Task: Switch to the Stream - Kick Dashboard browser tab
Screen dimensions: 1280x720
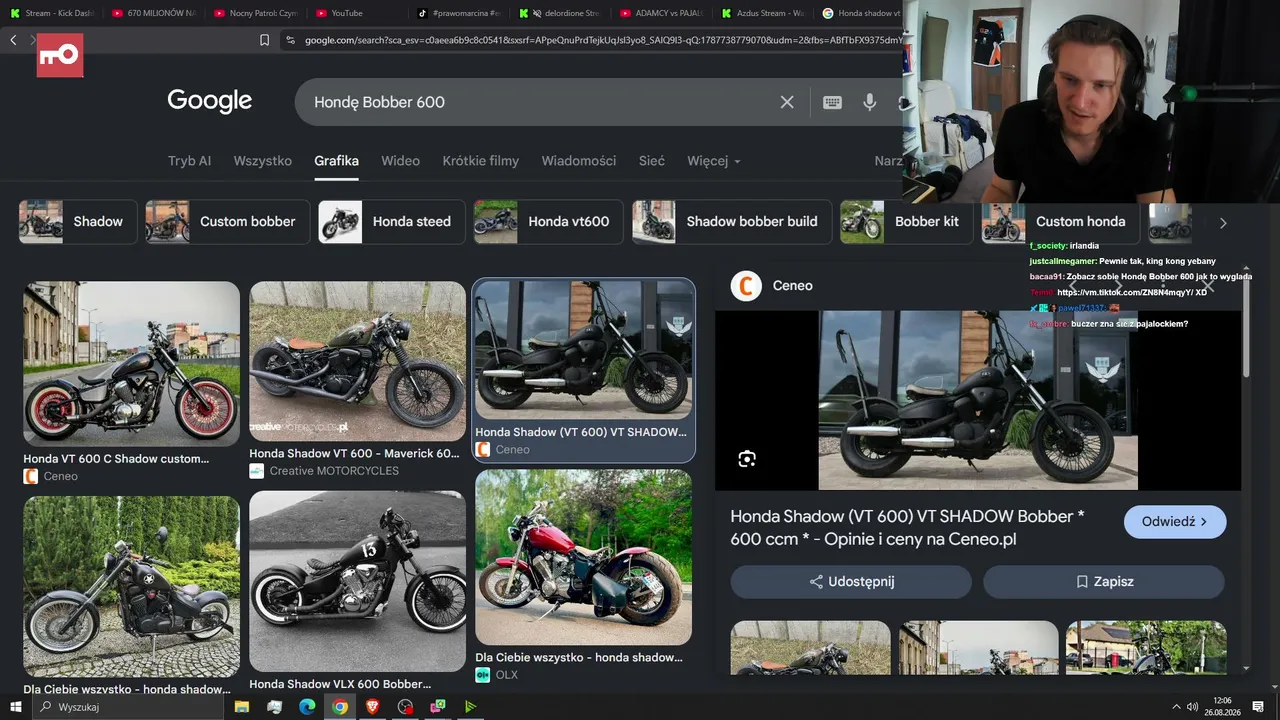Action: [x=52, y=13]
